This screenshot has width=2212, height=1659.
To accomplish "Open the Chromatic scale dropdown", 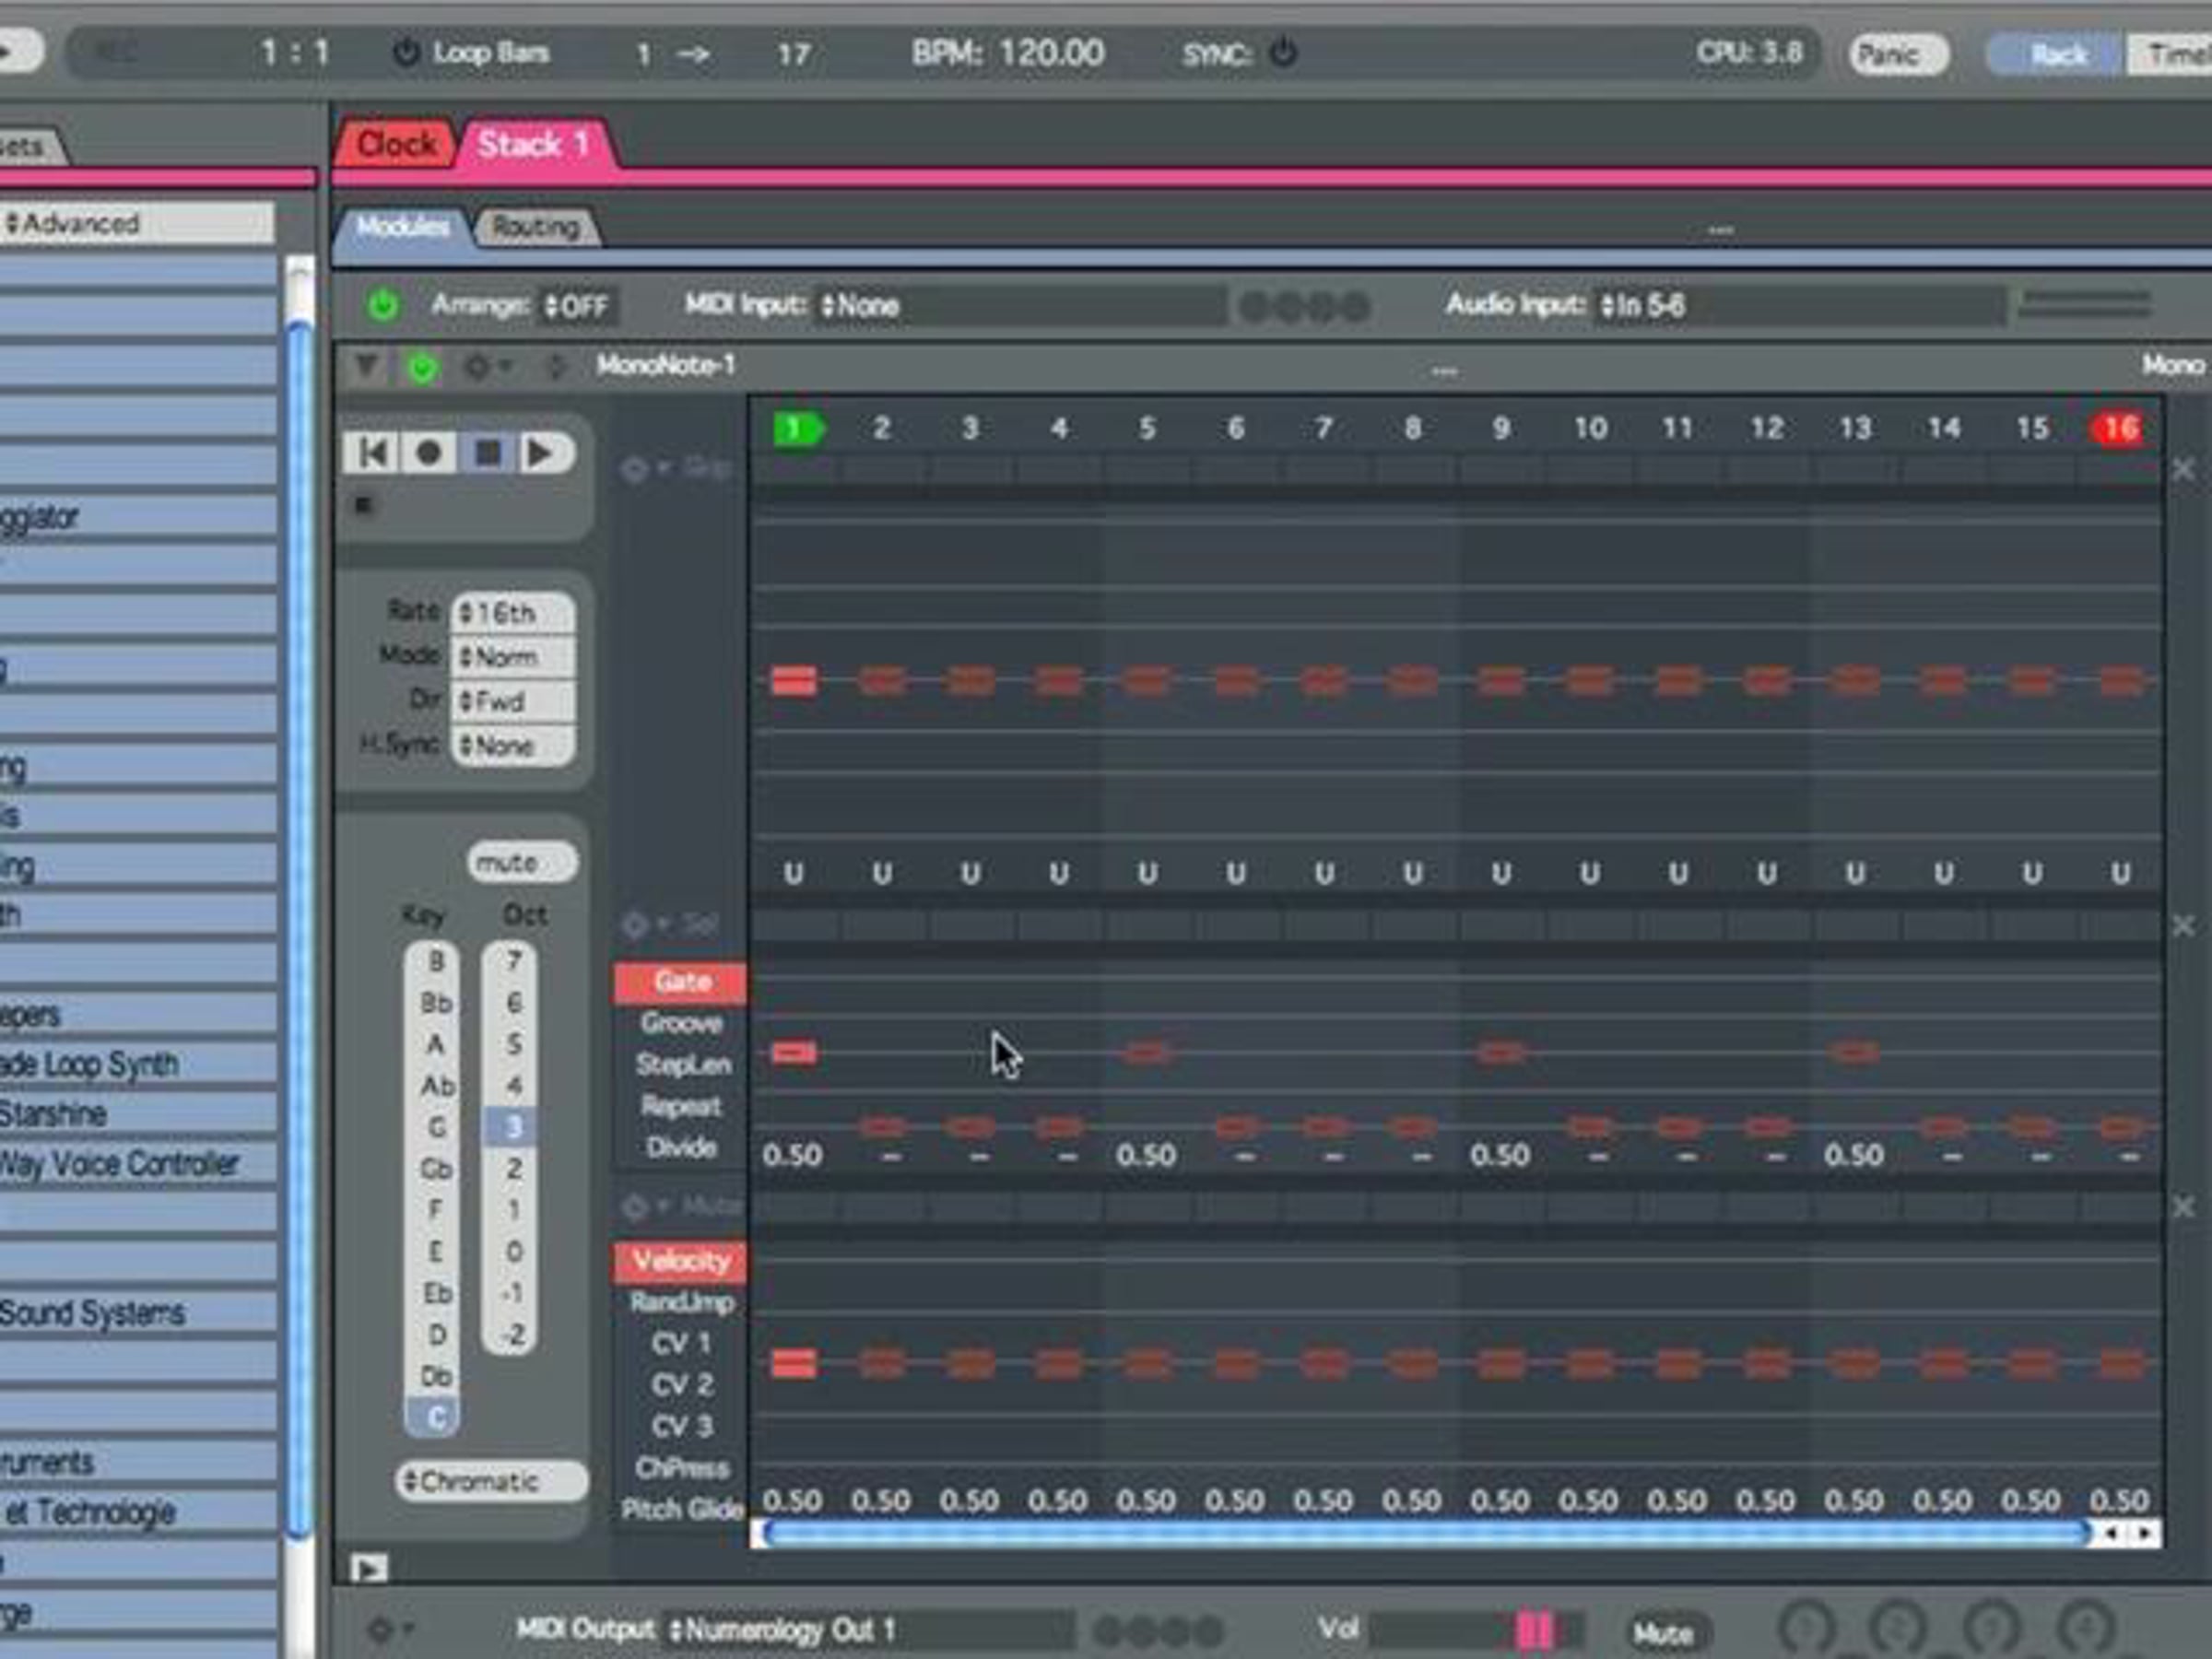I will 491,1481.
